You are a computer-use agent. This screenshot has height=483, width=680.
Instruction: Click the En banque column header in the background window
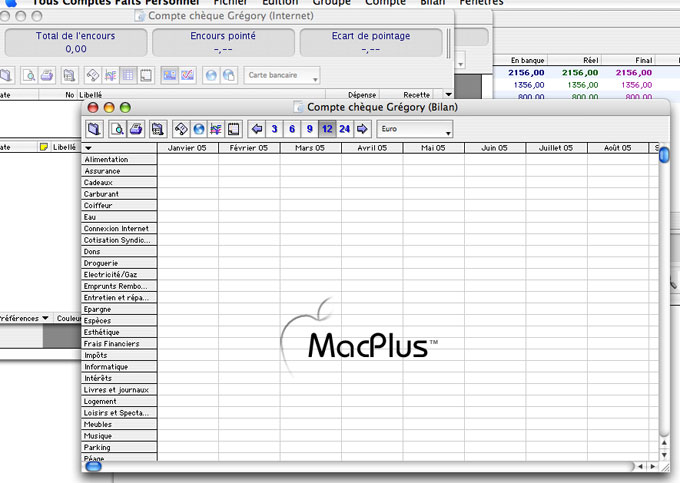[x=520, y=60]
